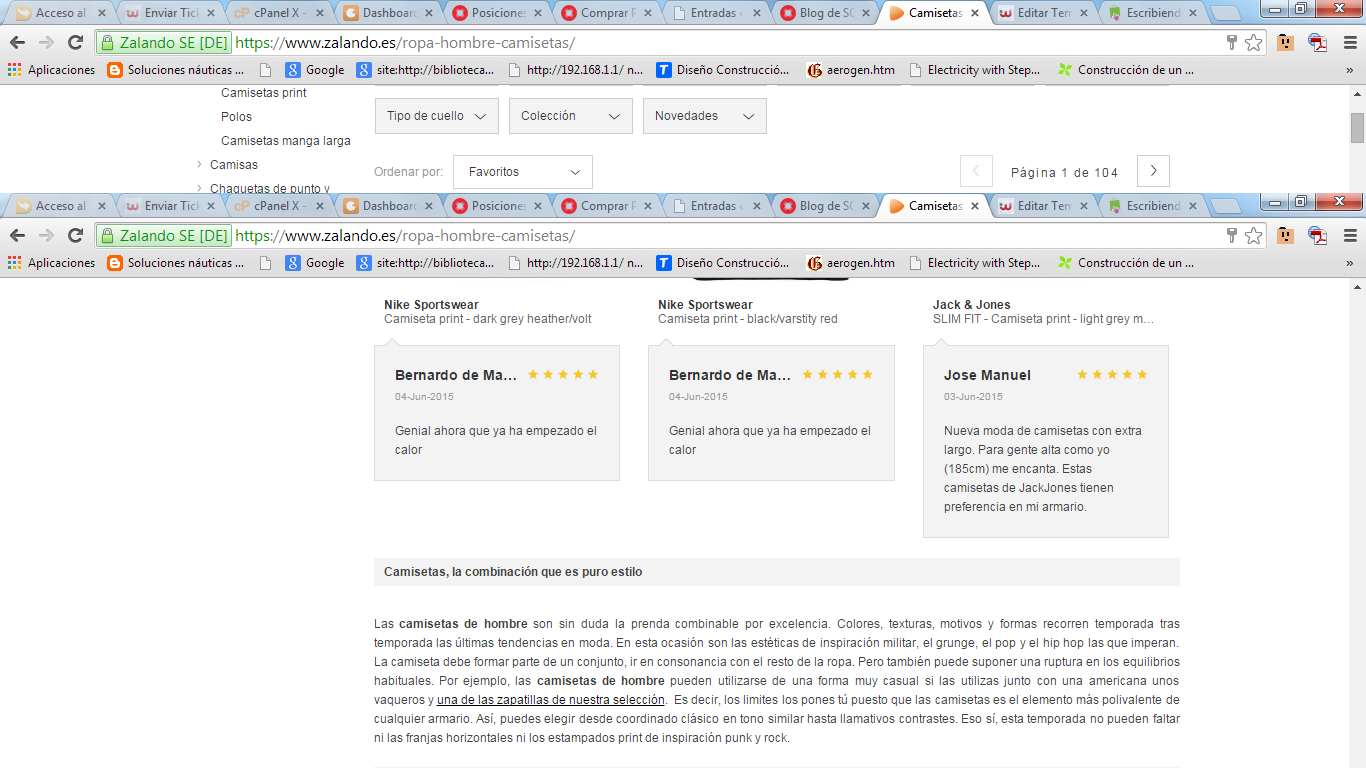This screenshot has width=1366, height=768.
Task: Open the Construcción de un bookmark in lower window
Action: pyautogui.click(x=1126, y=263)
